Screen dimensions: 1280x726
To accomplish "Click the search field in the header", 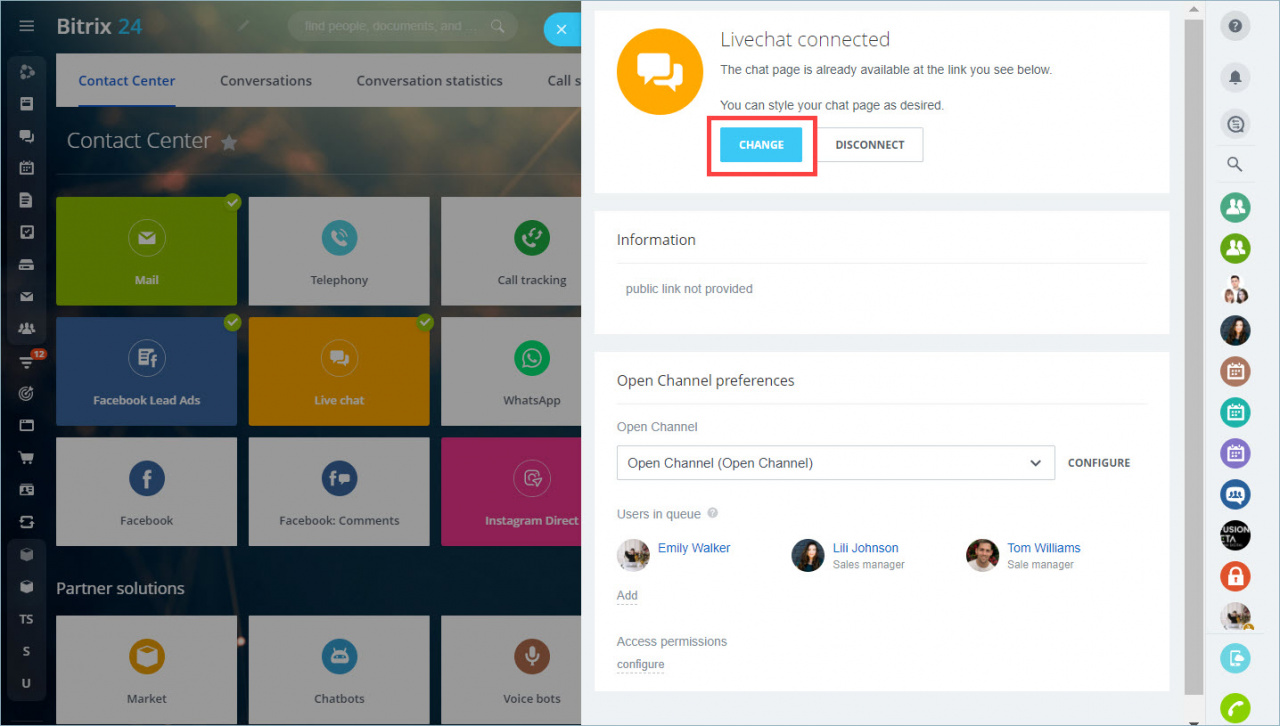I will click(x=403, y=27).
